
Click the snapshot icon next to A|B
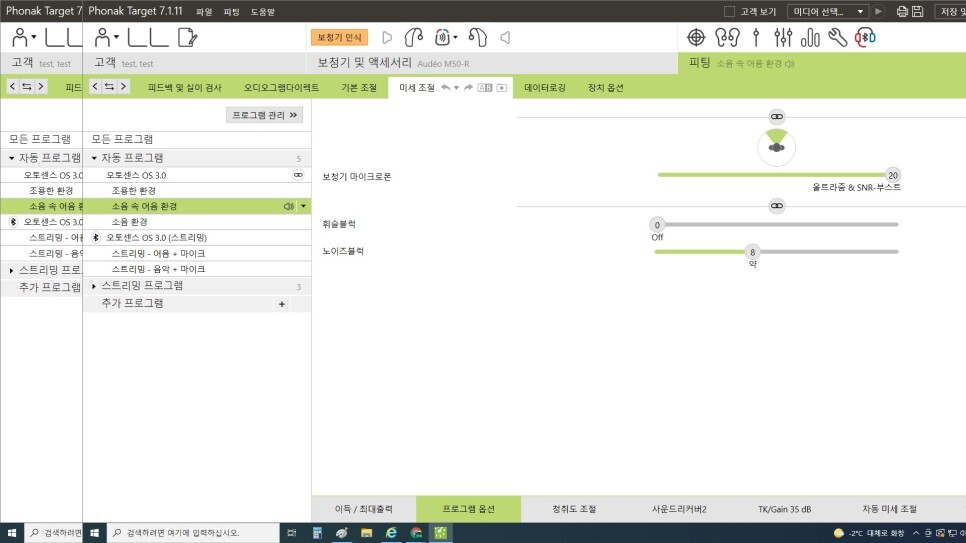501,88
